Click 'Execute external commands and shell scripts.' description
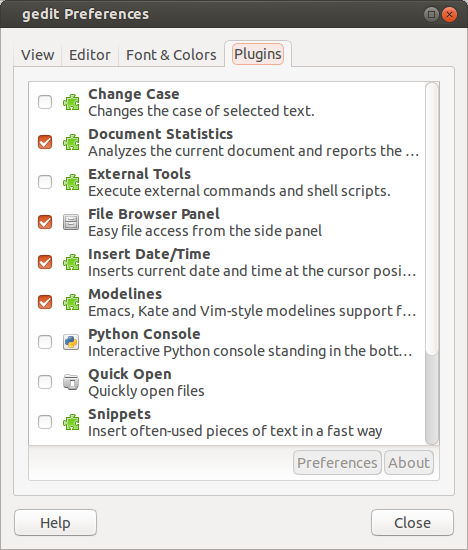468x550 pixels. 239,191
